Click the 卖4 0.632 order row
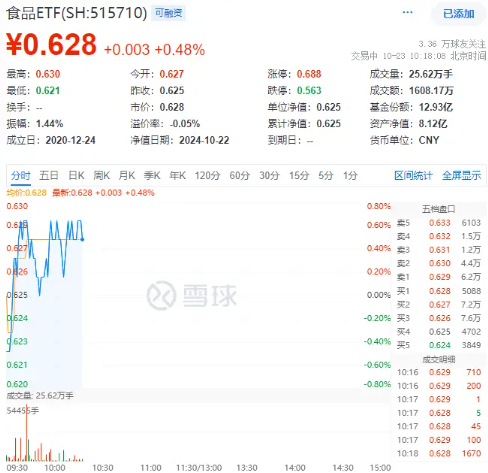 (438, 236)
